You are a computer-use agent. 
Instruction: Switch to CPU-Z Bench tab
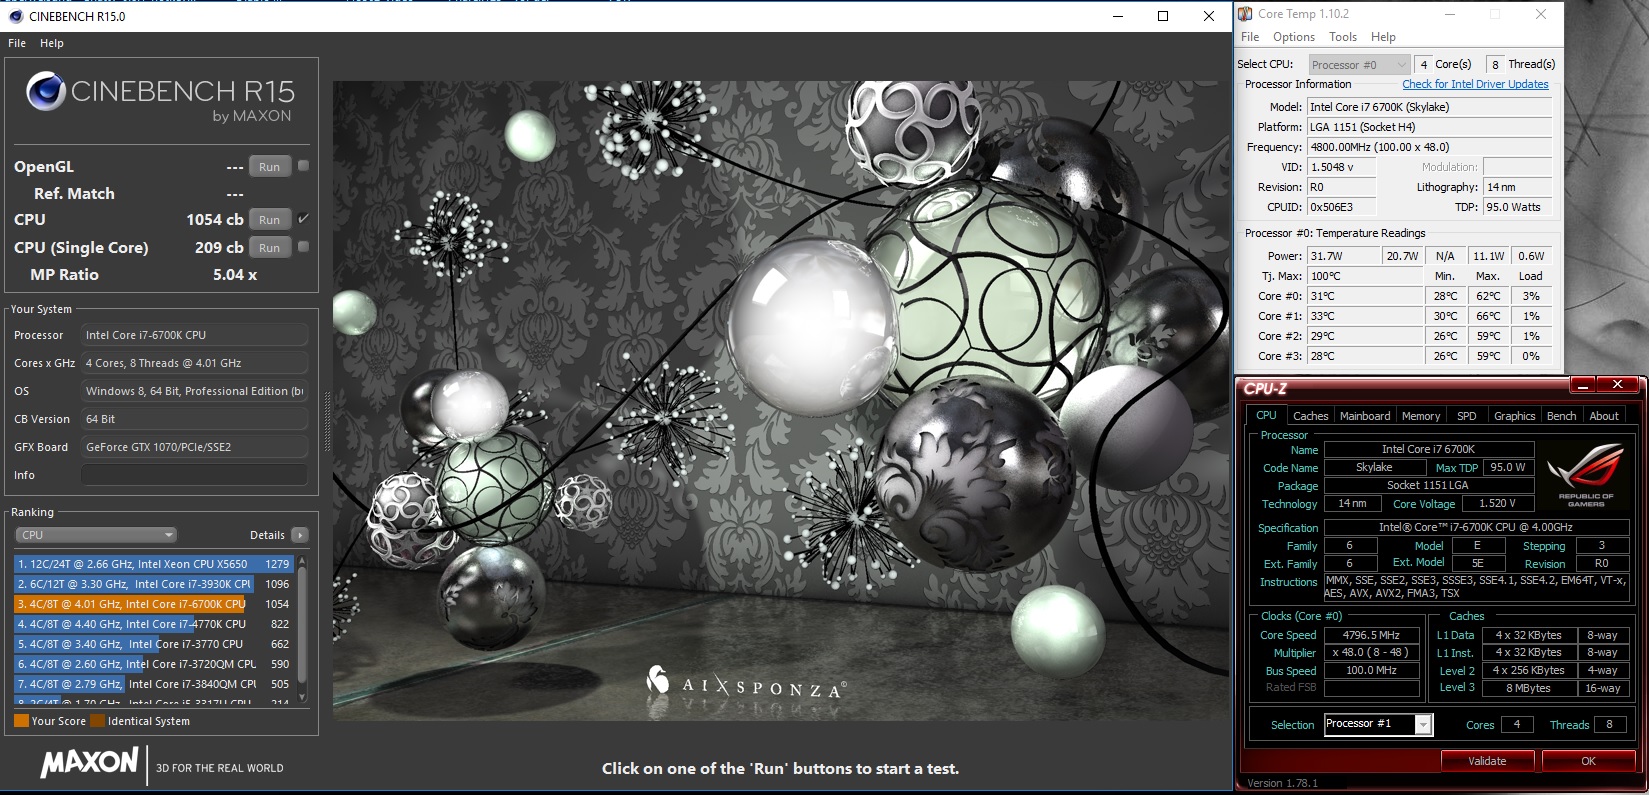pyautogui.click(x=1561, y=416)
